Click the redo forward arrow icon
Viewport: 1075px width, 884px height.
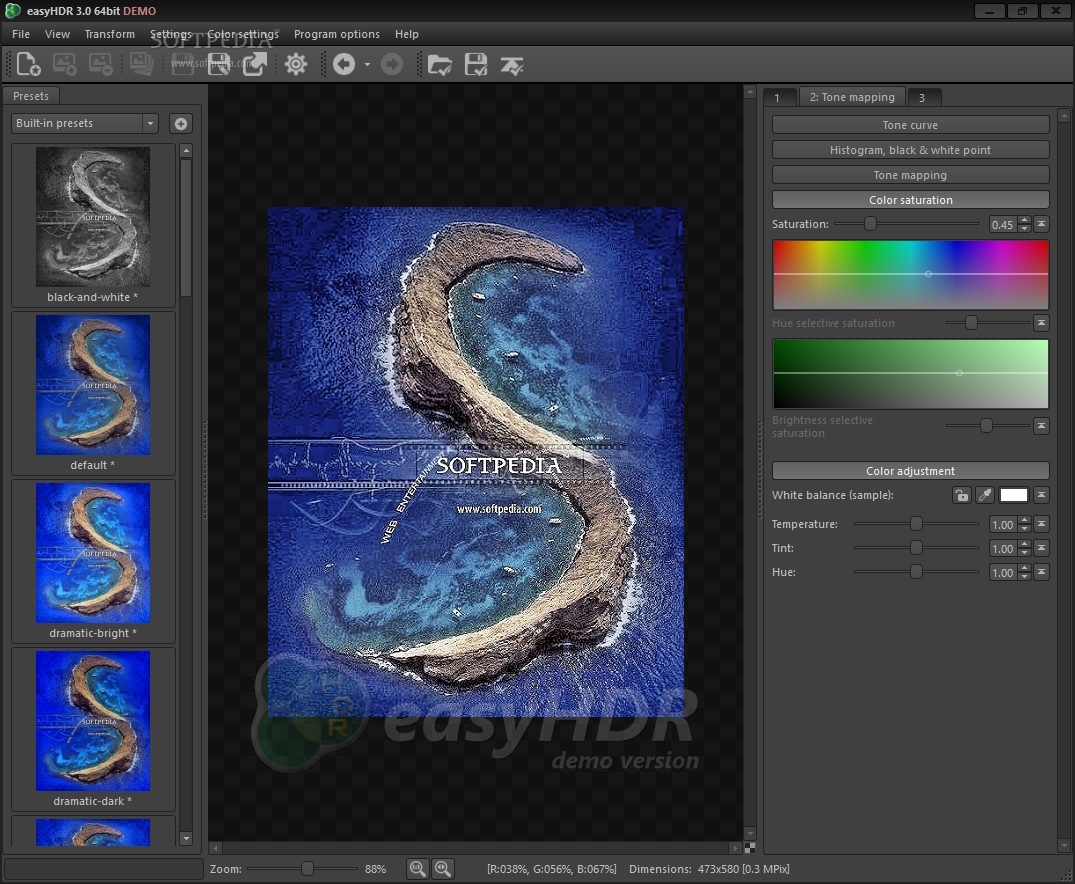coord(392,64)
